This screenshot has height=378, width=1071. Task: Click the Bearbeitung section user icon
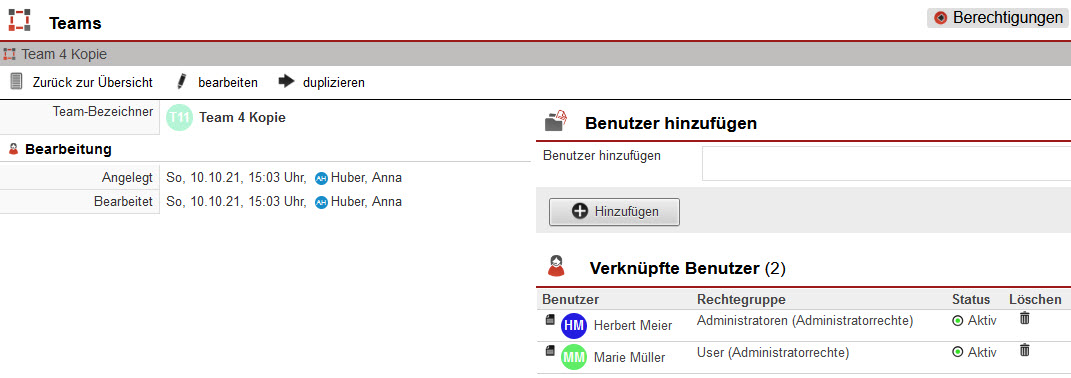pos(13,149)
